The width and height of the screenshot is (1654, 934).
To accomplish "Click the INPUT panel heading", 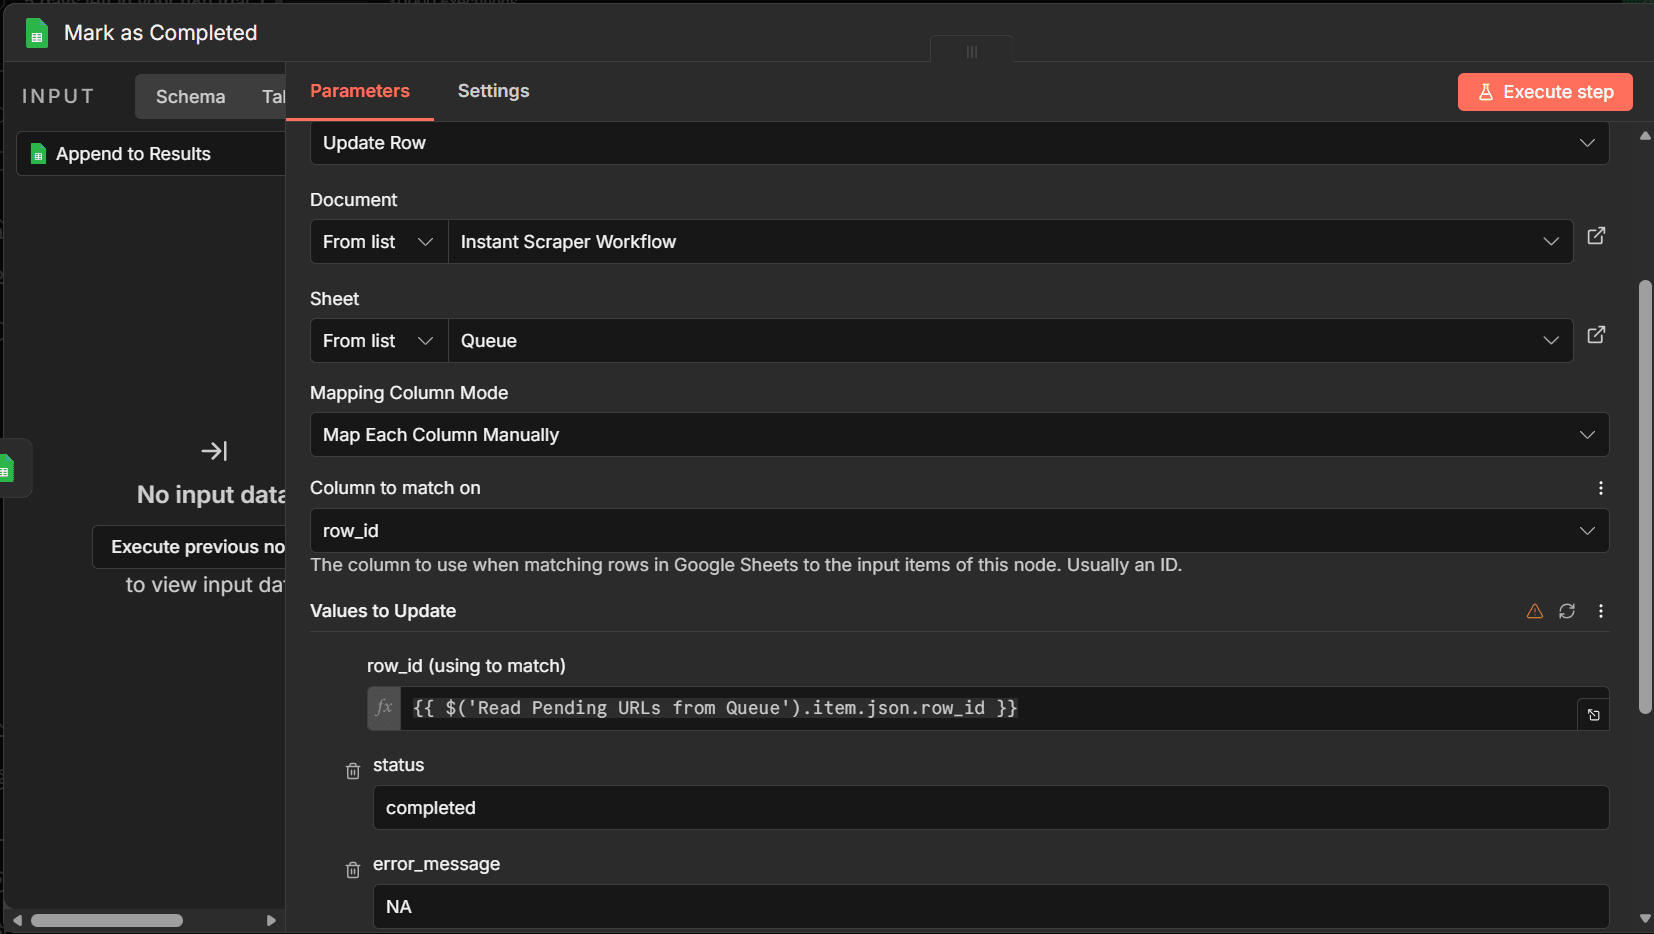I will [58, 96].
